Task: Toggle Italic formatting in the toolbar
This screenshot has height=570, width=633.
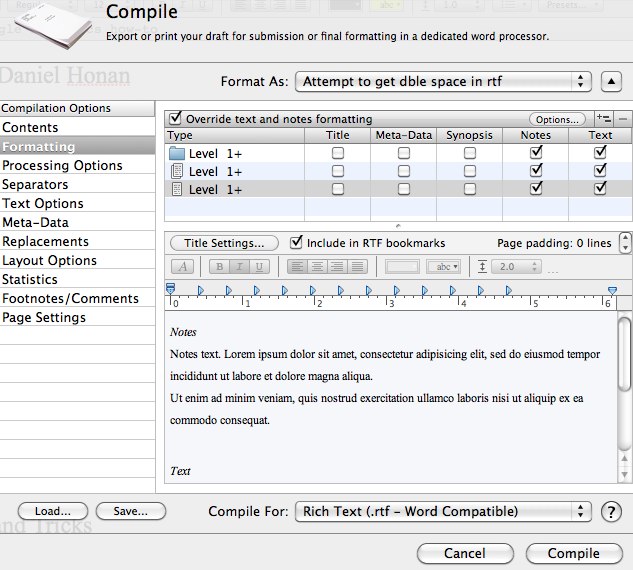Action: point(240,267)
